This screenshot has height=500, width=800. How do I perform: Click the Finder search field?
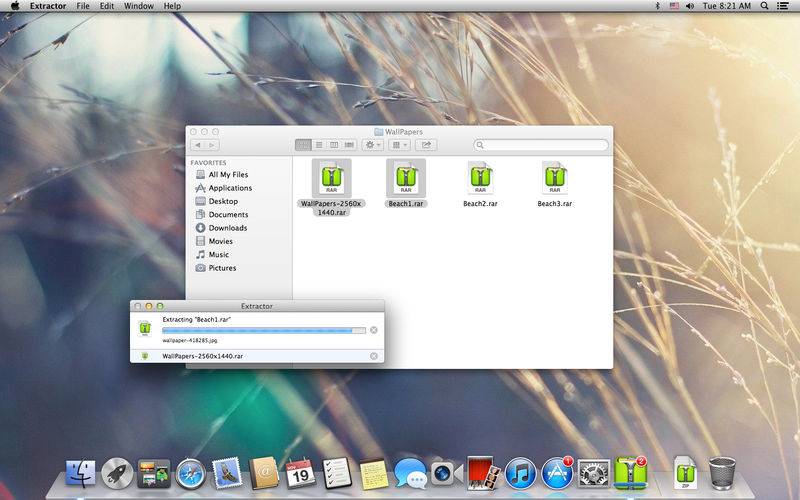tap(541, 145)
